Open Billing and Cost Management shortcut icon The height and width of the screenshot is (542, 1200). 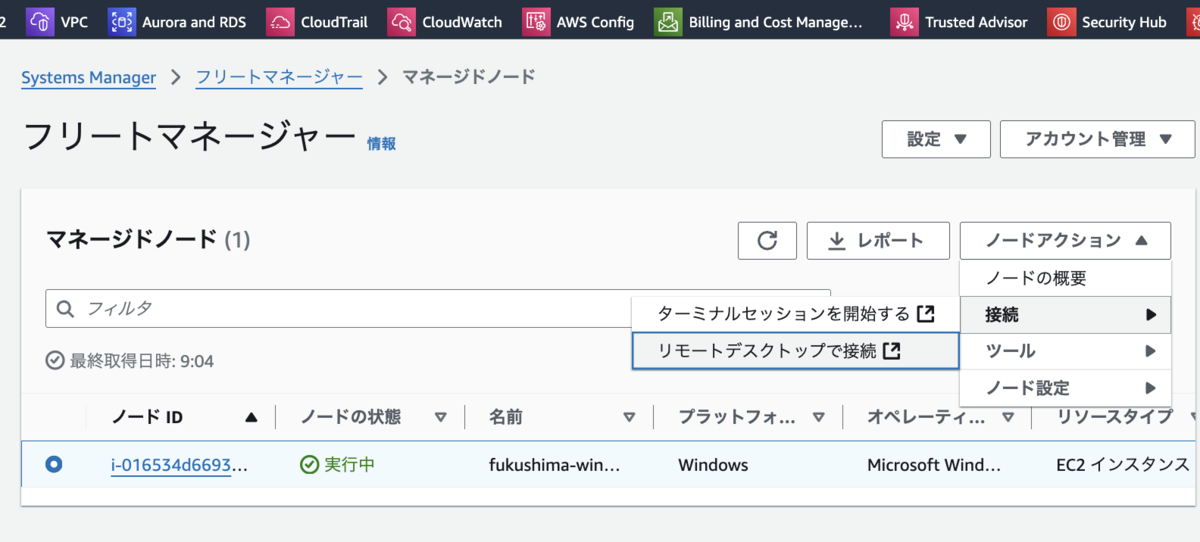click(668, 21)
